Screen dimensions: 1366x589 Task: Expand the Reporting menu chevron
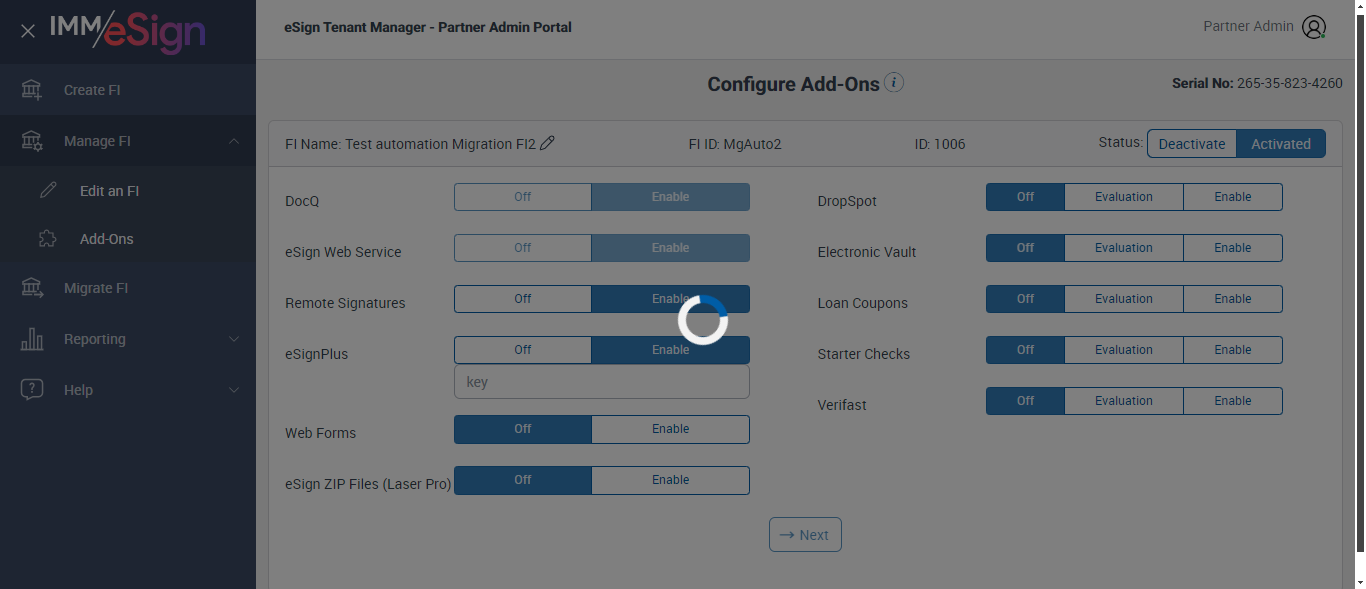234,339
